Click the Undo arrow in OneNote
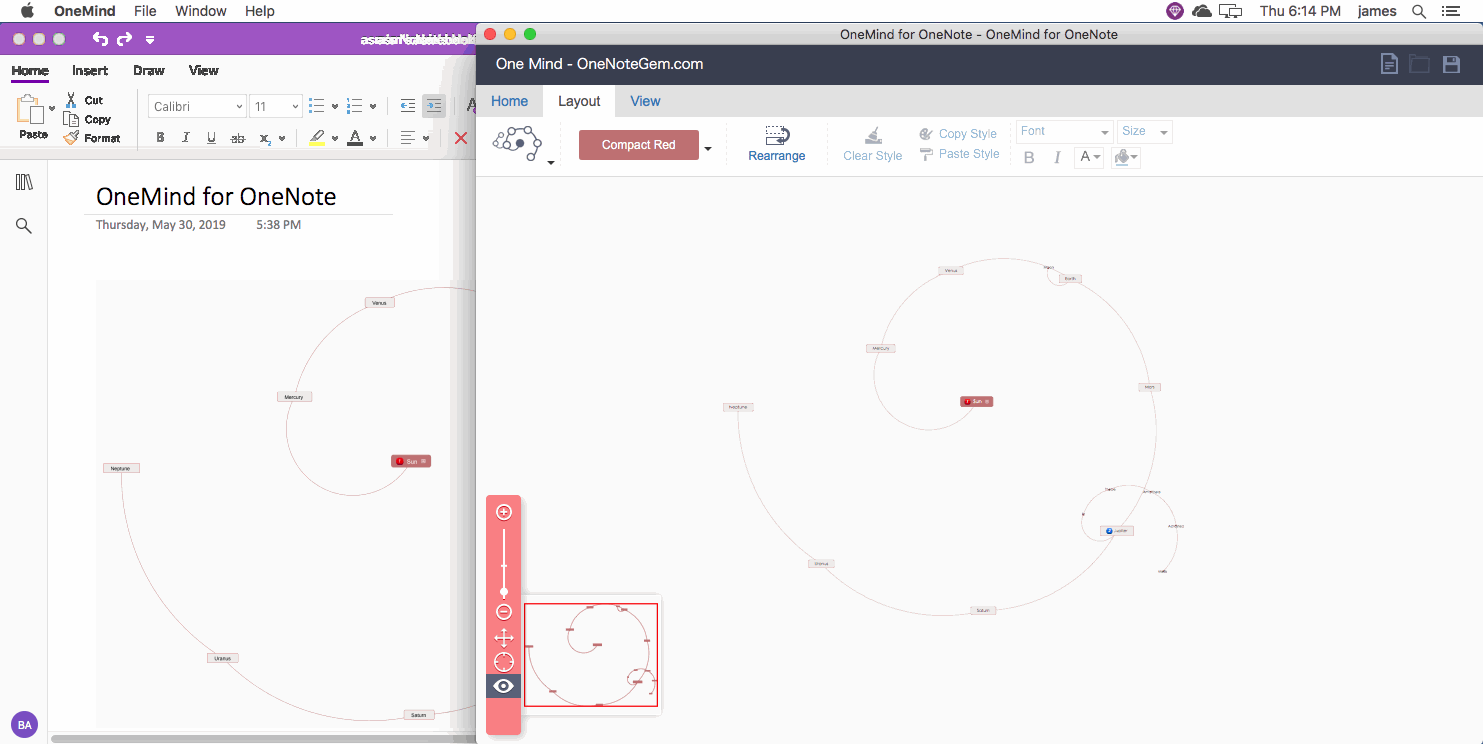The width and height of the screenshot is (1483, 744). click(x=100, y=39)
